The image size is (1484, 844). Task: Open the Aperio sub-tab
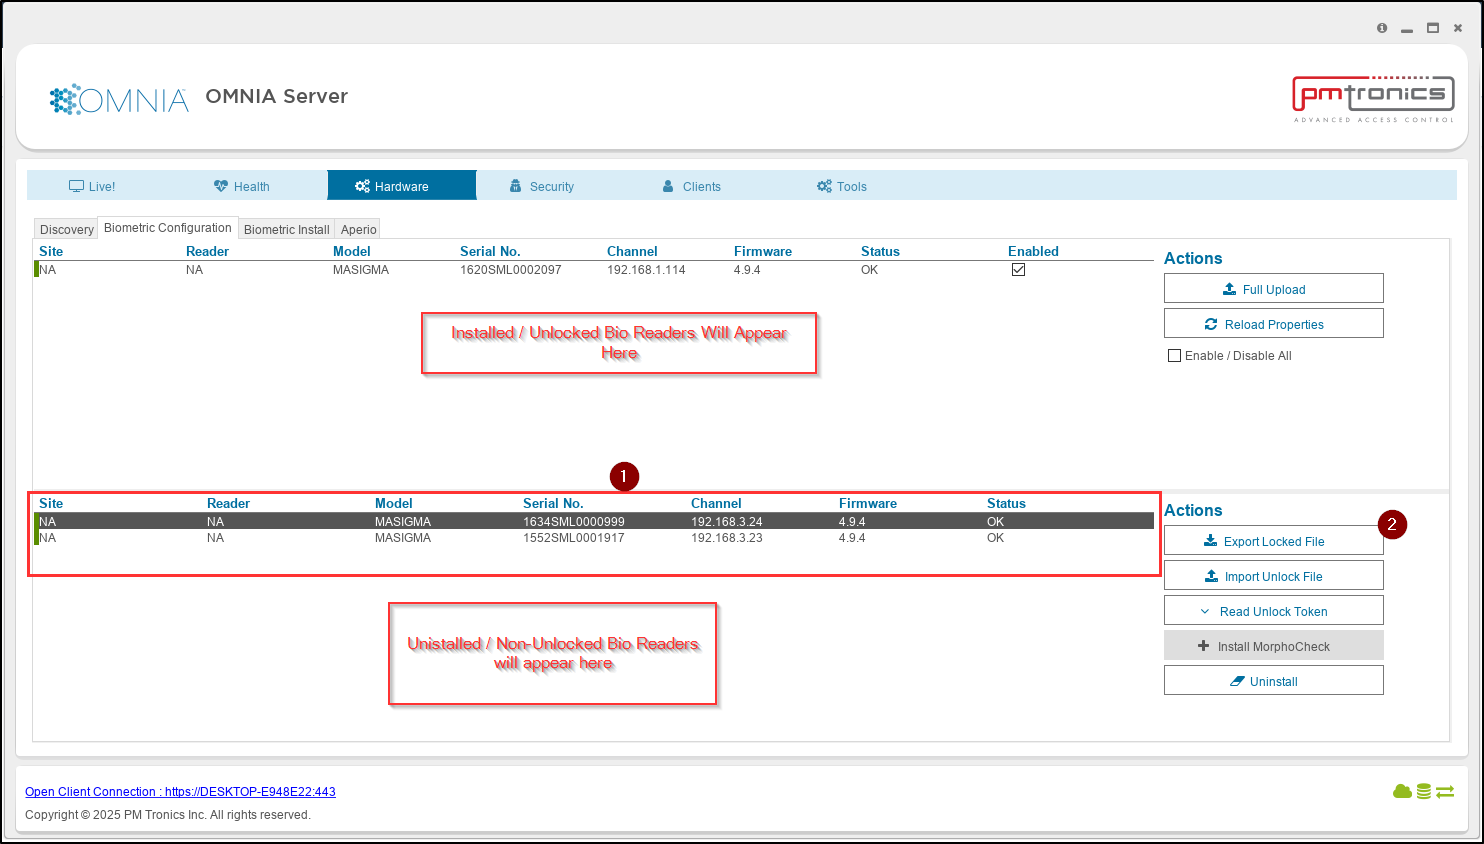tap(358, 229)
